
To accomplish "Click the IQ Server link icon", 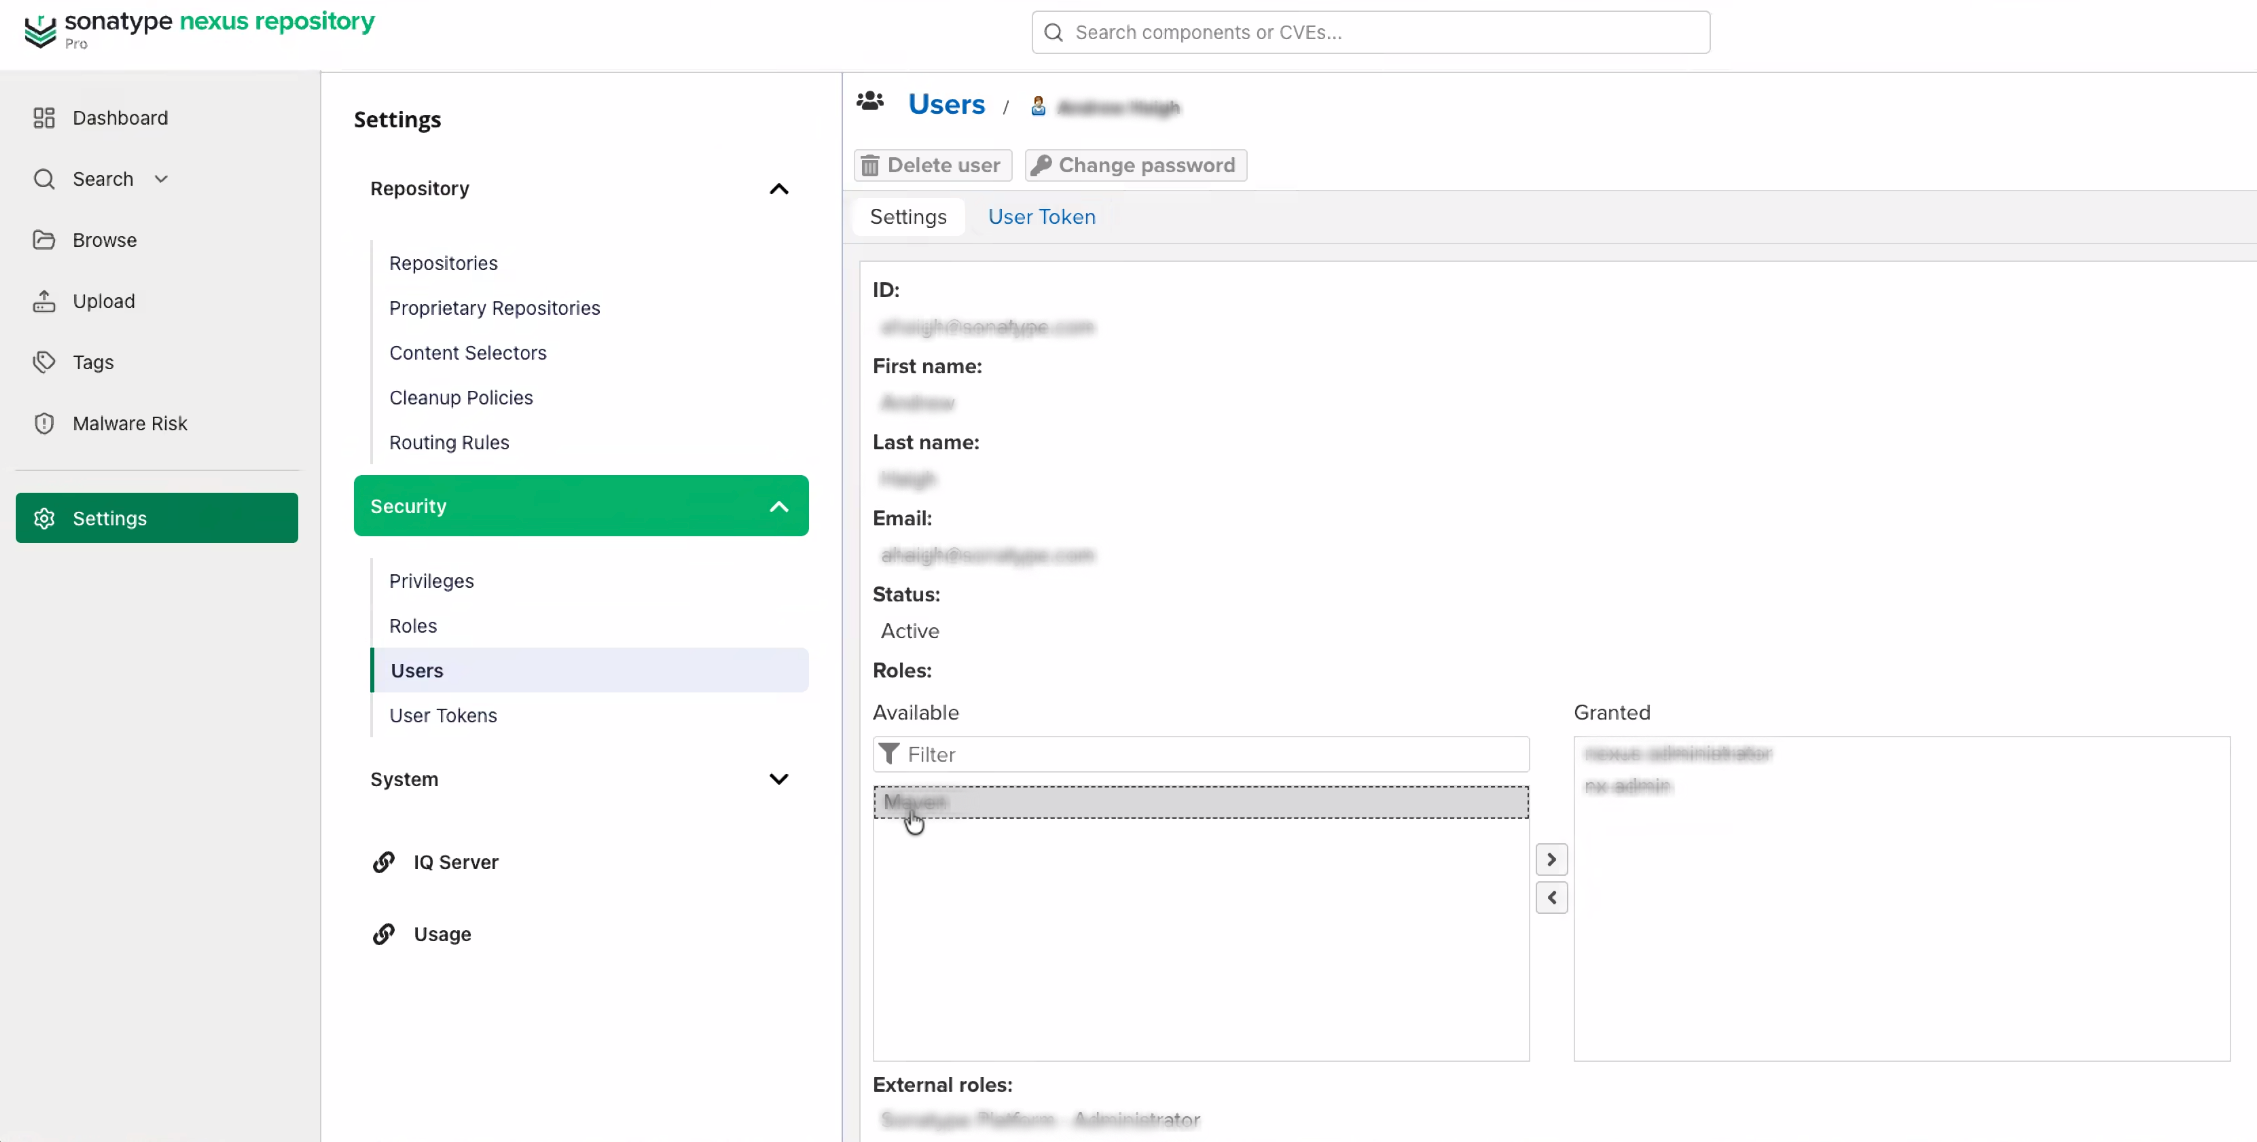I will click(x=384, y=862).
